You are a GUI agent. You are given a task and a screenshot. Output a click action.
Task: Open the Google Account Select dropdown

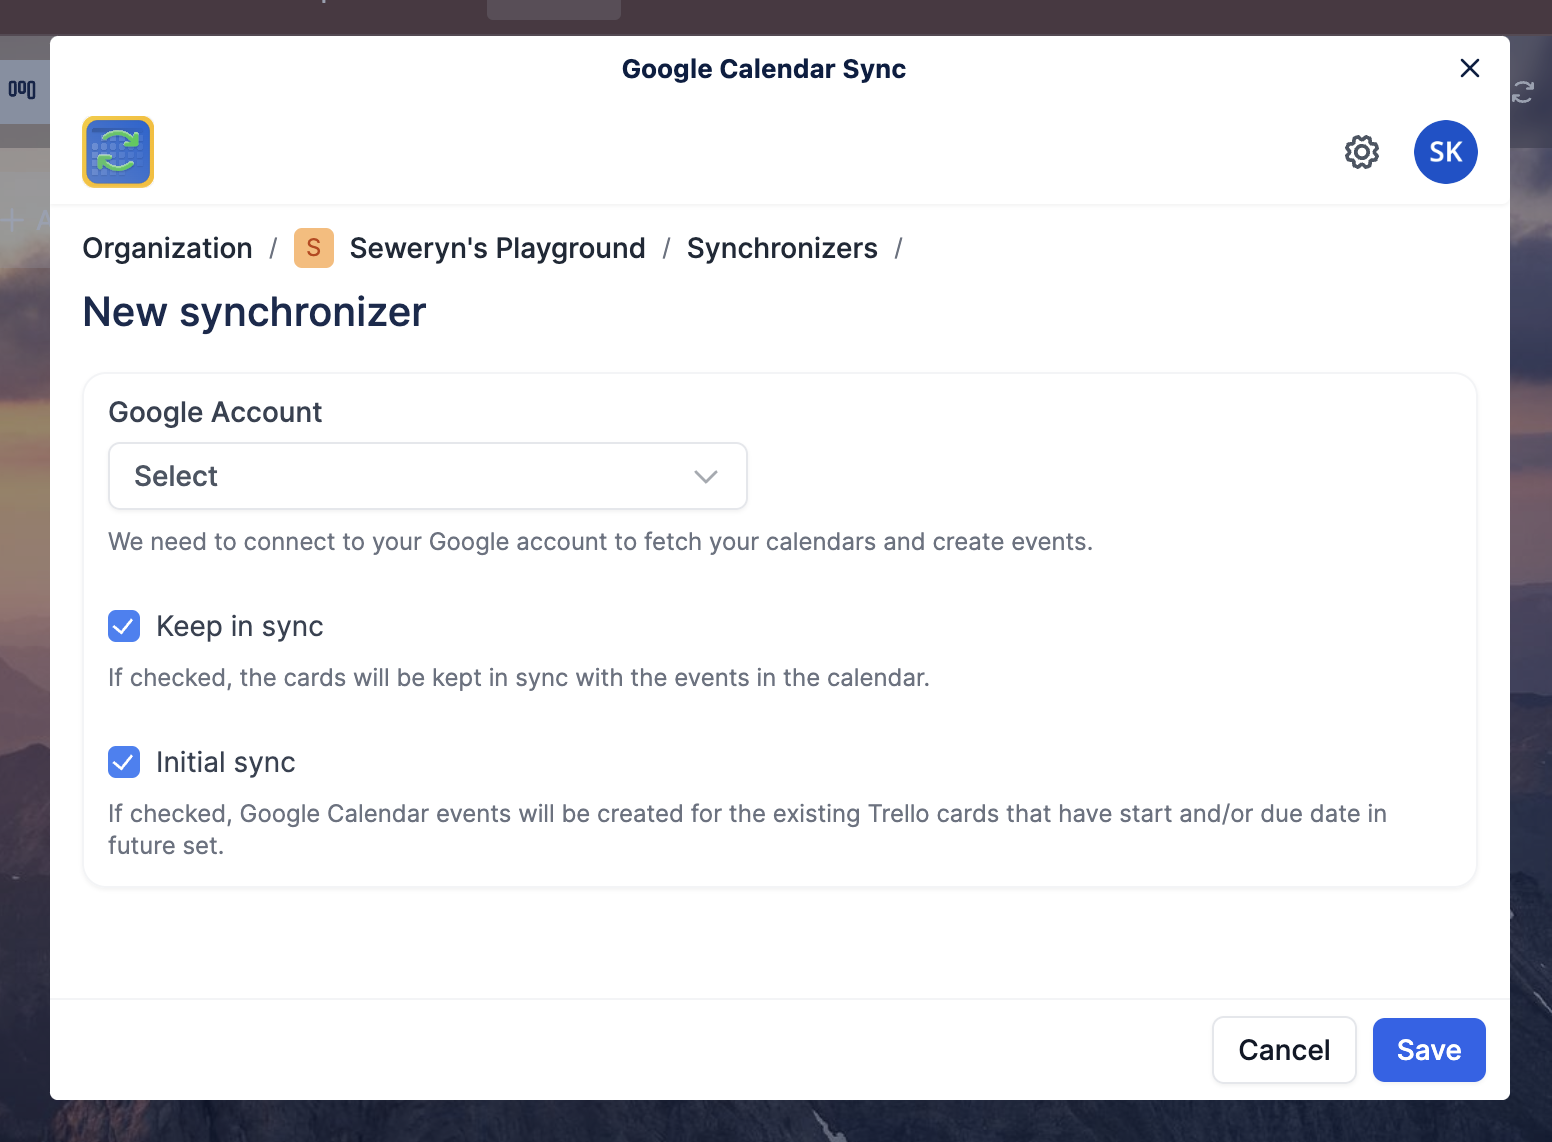(x=428, y=476)
